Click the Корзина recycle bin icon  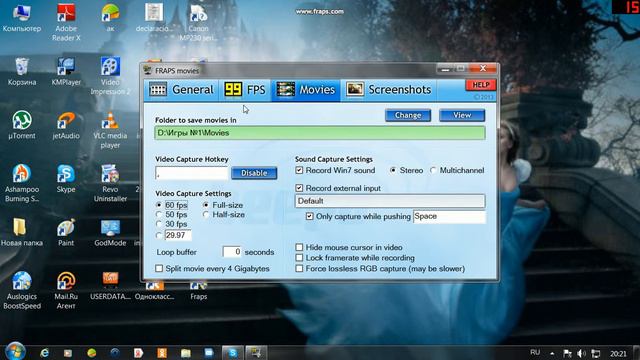tap(22, 71)
